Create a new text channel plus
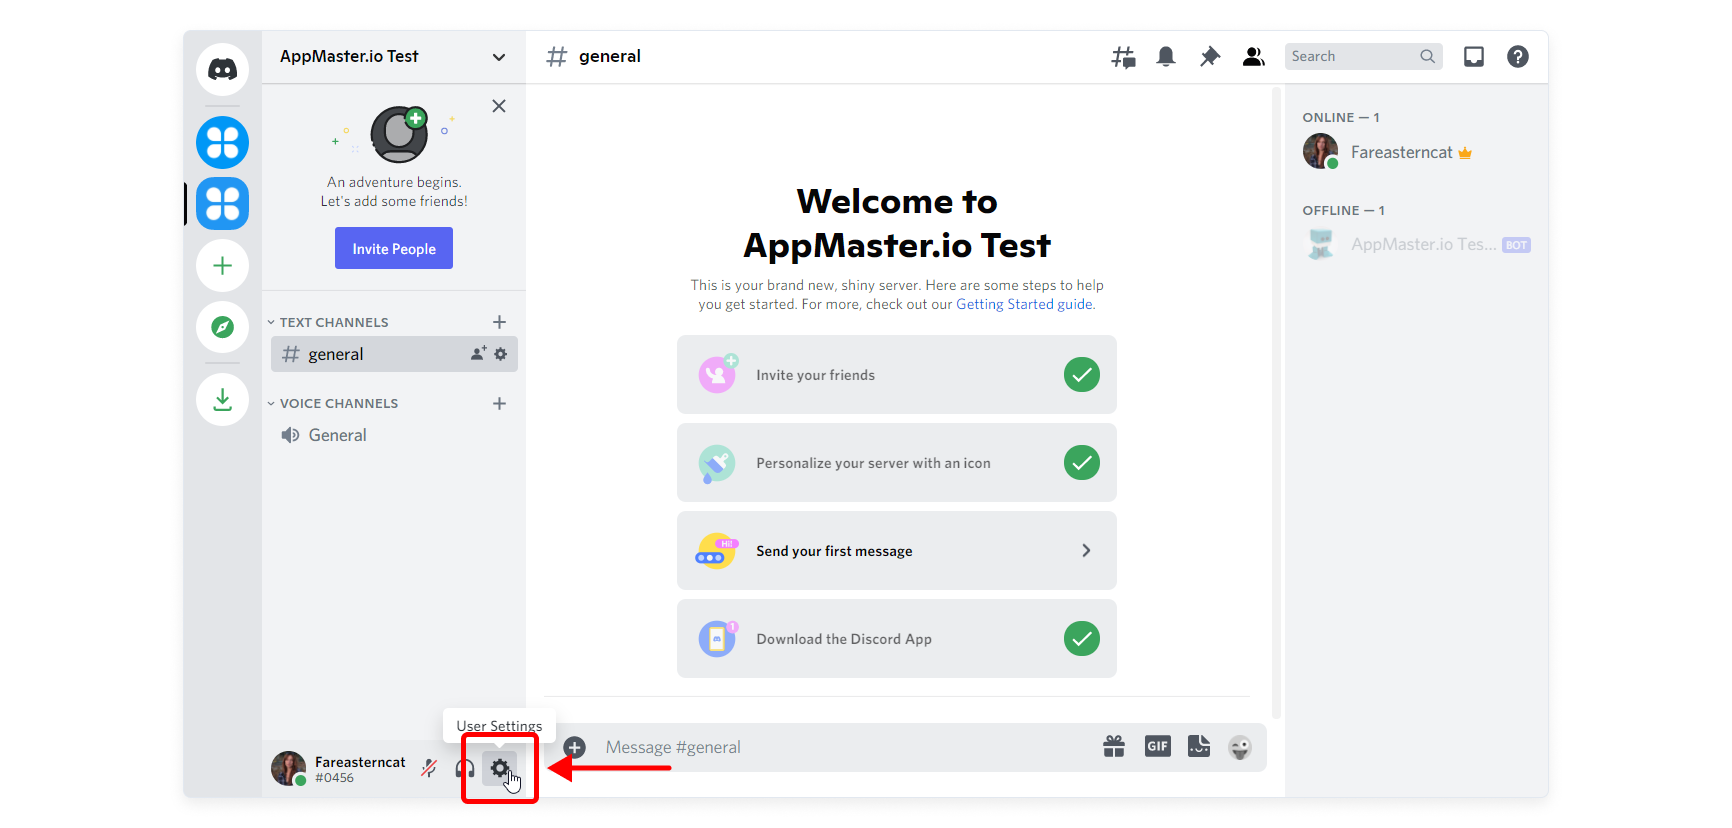The image size is (1732, 828). pyautogui.click(x=500, y=322)
